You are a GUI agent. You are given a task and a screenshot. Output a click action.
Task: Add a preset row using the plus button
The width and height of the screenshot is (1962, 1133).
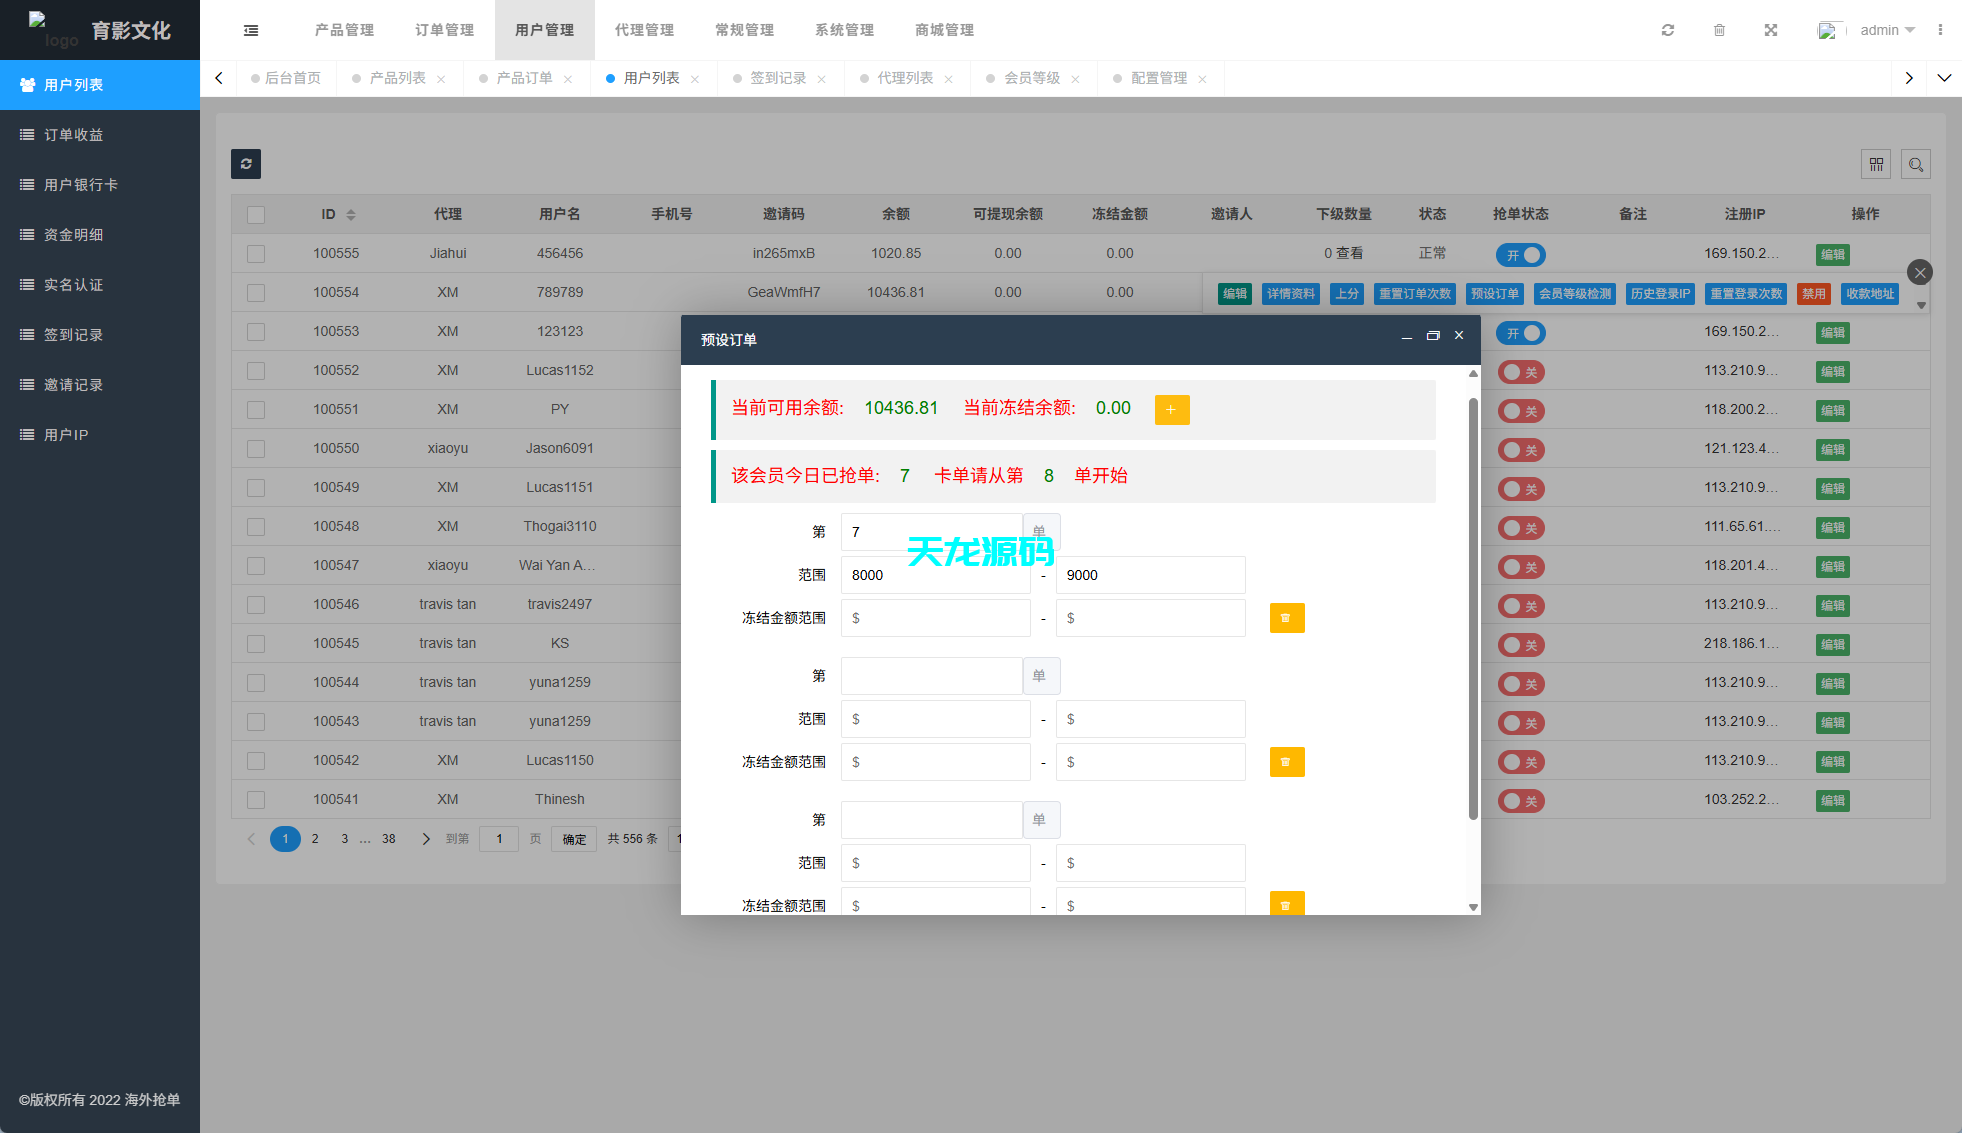(1171, 409)
